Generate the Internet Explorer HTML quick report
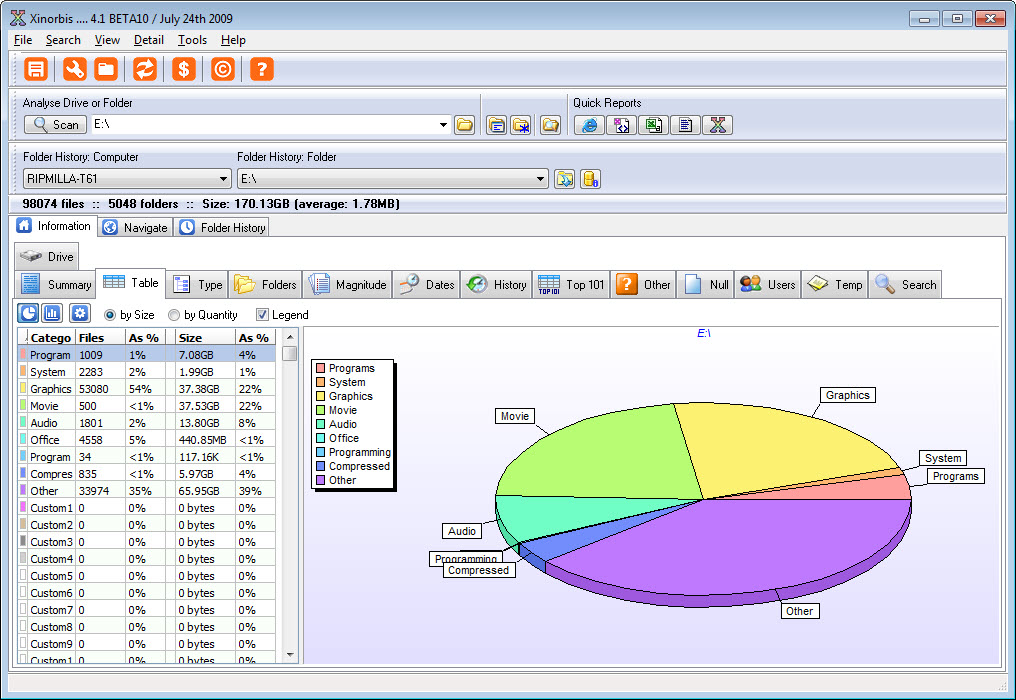 [x=589, y=125]
